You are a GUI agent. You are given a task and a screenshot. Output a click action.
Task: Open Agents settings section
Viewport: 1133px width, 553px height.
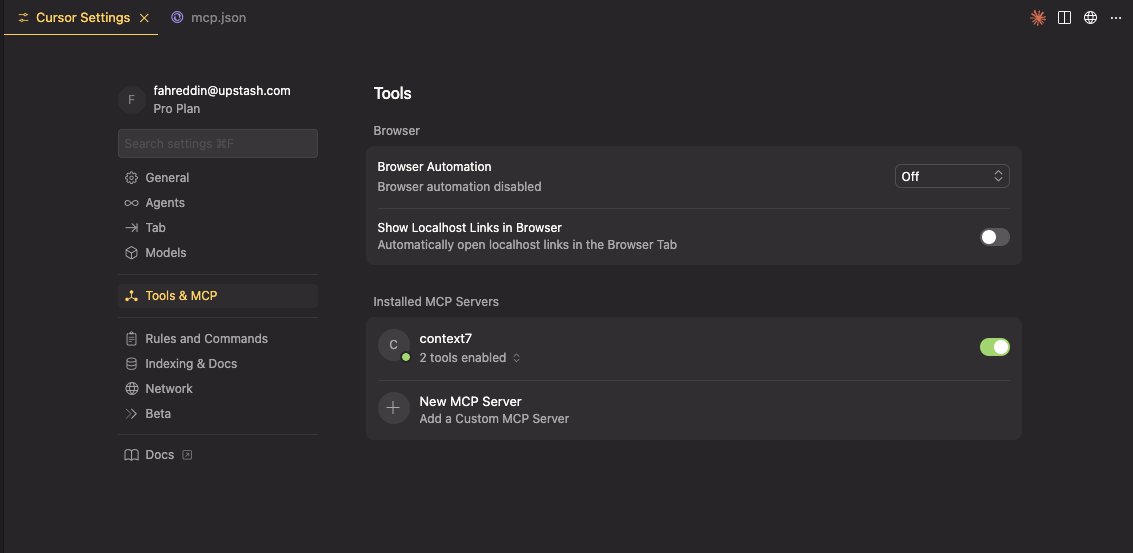217,203
